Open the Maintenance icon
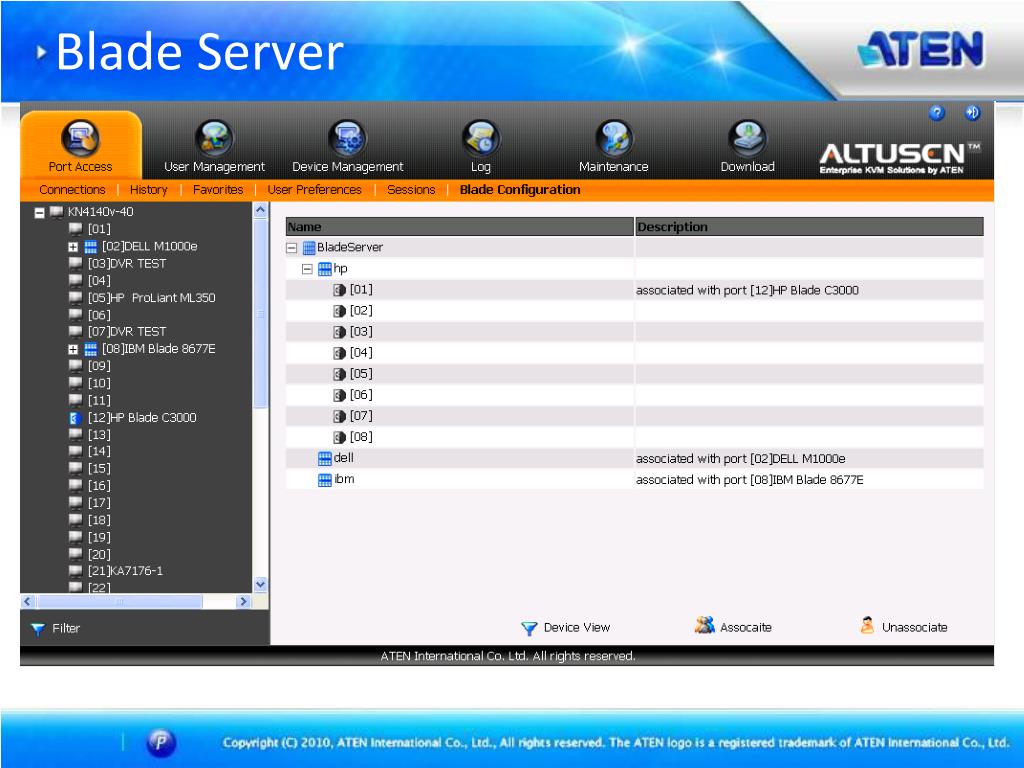Viewport: 1024px width, 768px height. coord(614,138)
